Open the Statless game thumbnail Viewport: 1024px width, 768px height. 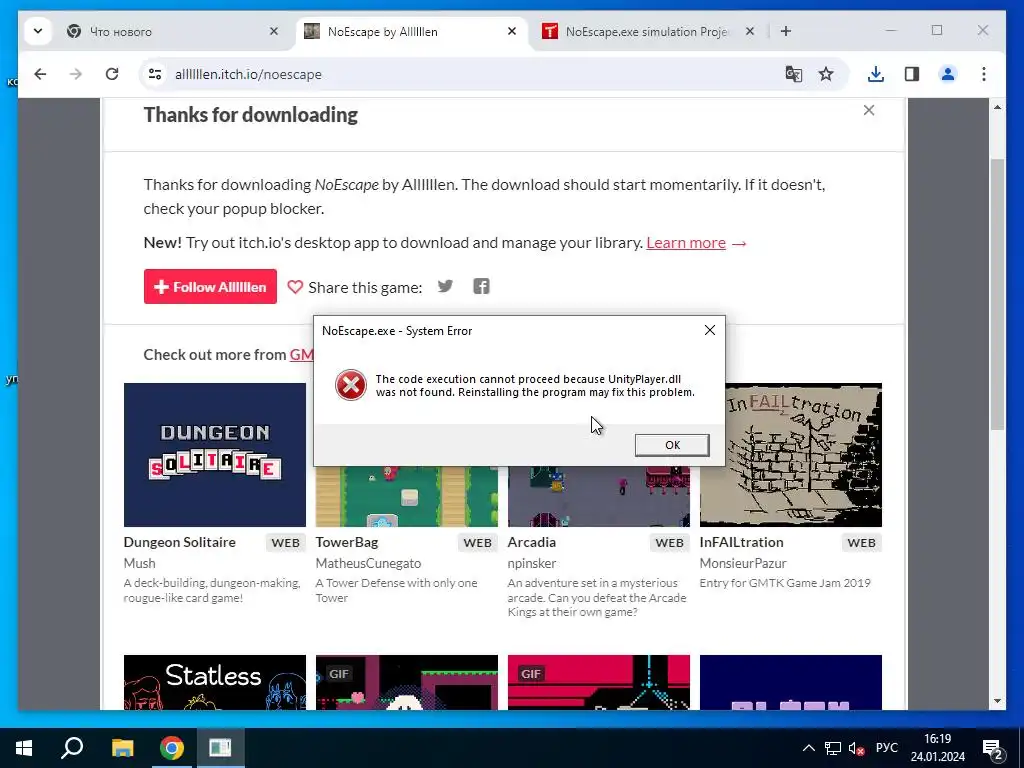[x=215, y=682]
